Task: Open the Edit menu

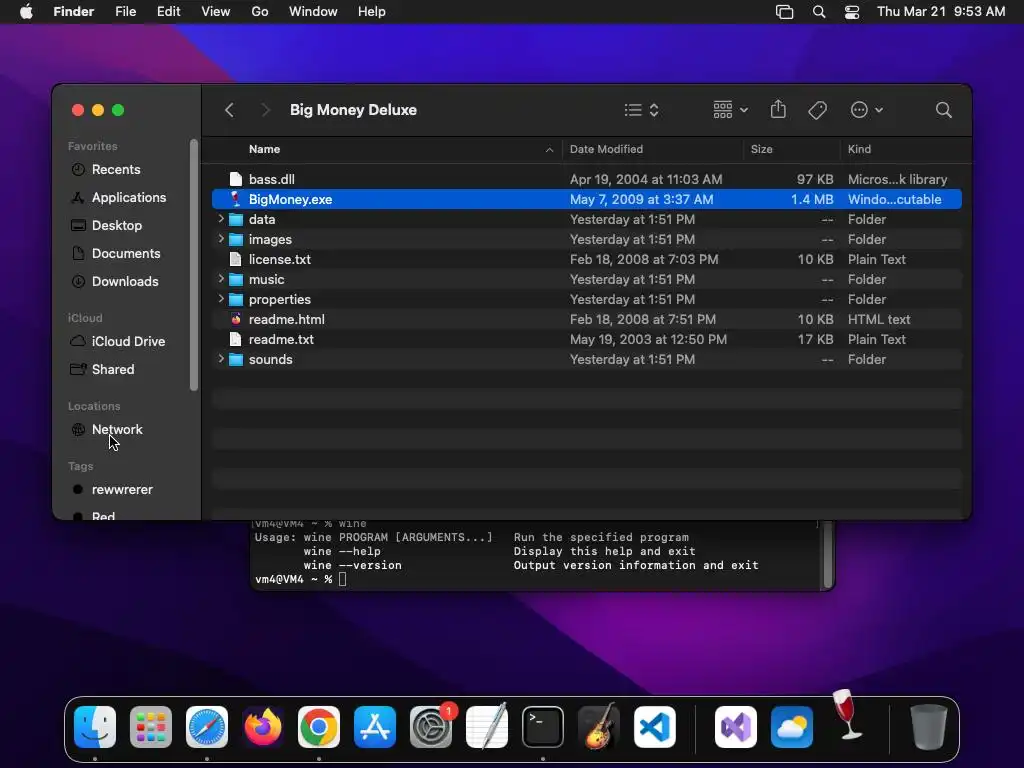Action: click(x=168, y=12)
